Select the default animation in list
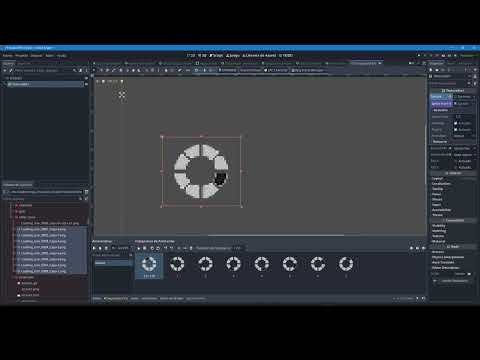 click(113, 263)
